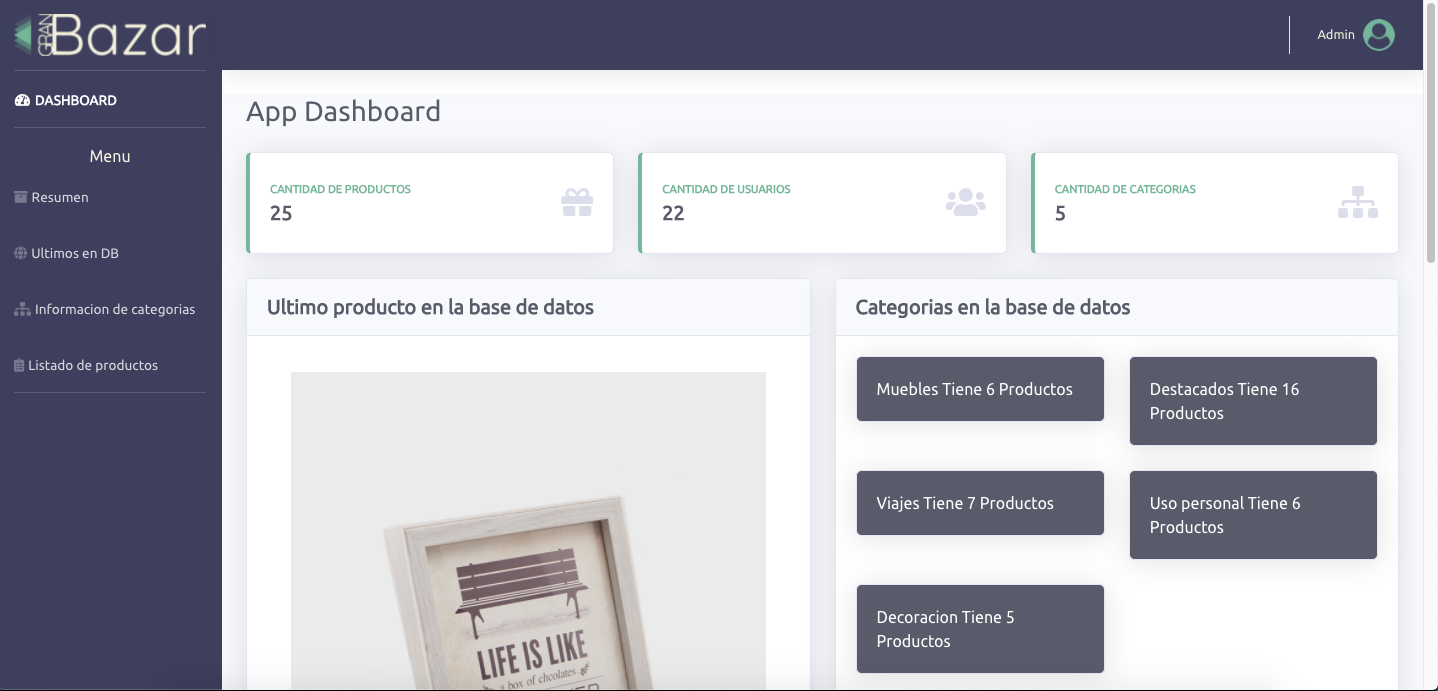
Task: Click the framed picture product image
Action: 528,531
